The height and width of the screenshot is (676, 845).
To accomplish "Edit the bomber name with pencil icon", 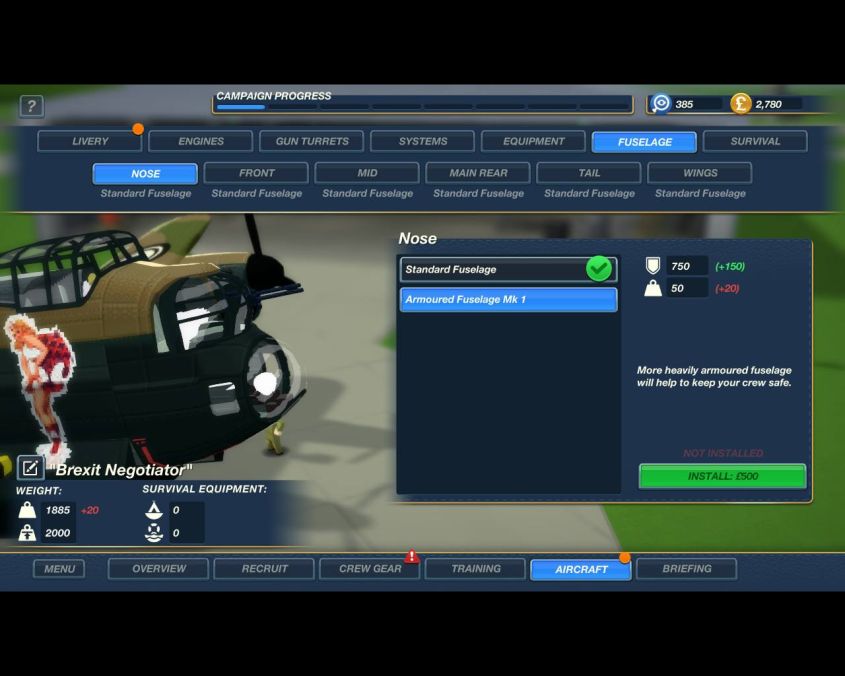I will point(30,467).
